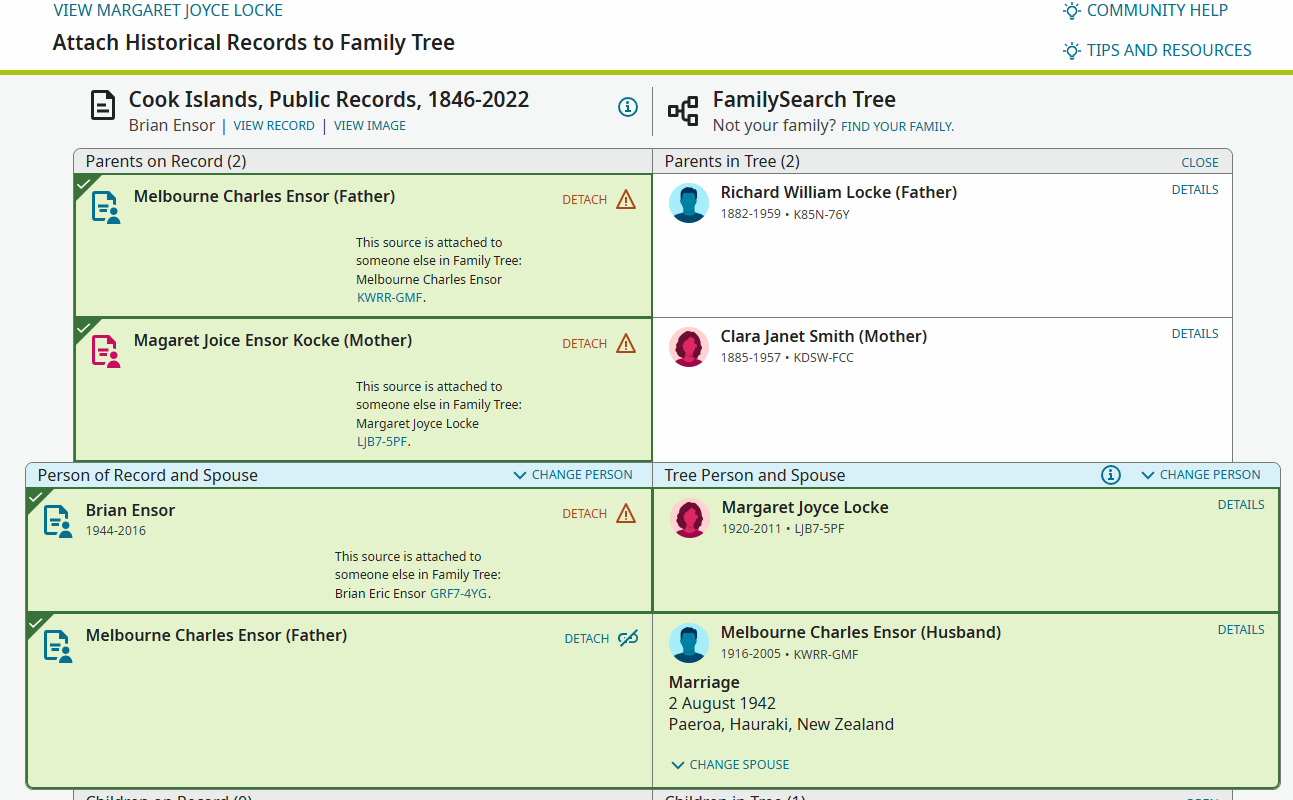Viewport: 1293px width, 800px height.
Task: Detach Melbourne Charles Ensor in spouse row
Action: (x=587, y=639)
